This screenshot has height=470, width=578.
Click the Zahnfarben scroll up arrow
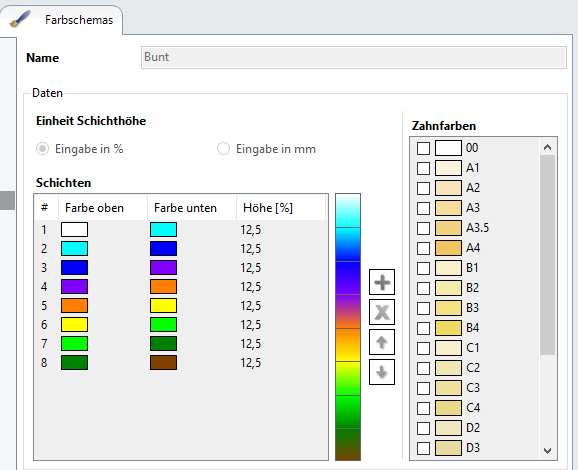547,147
